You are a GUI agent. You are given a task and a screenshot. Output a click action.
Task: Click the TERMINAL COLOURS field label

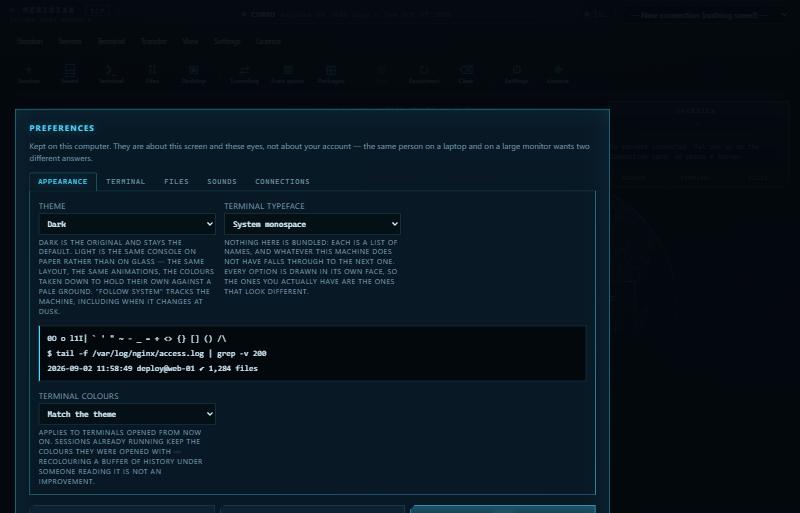(79, 396)
